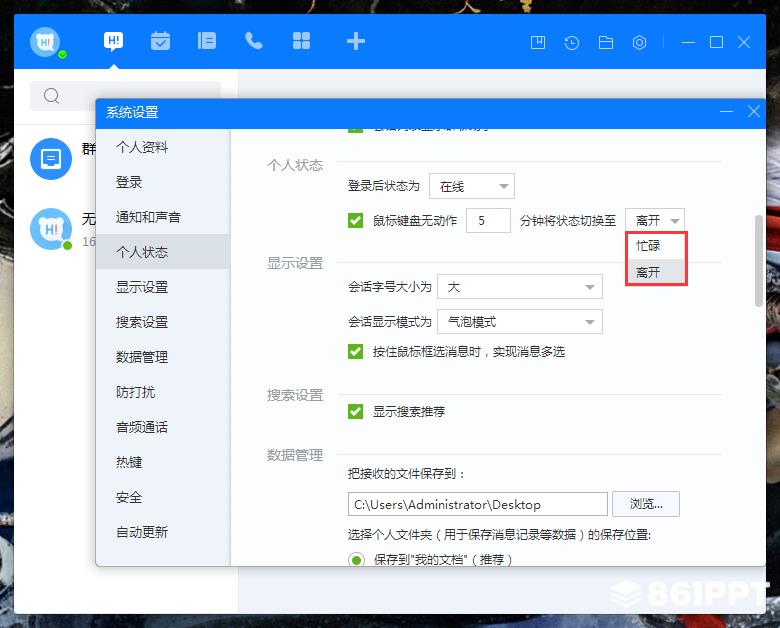Choose 离开 from the open dropdown list
This screenshot has width=780, height=628.
656,272
